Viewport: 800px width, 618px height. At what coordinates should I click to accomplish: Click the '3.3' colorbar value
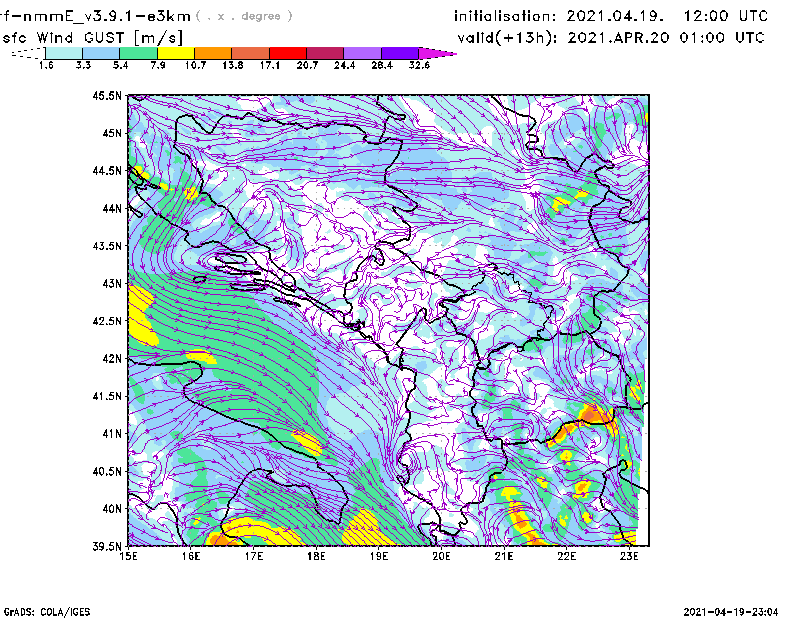(x=83, y=65)
